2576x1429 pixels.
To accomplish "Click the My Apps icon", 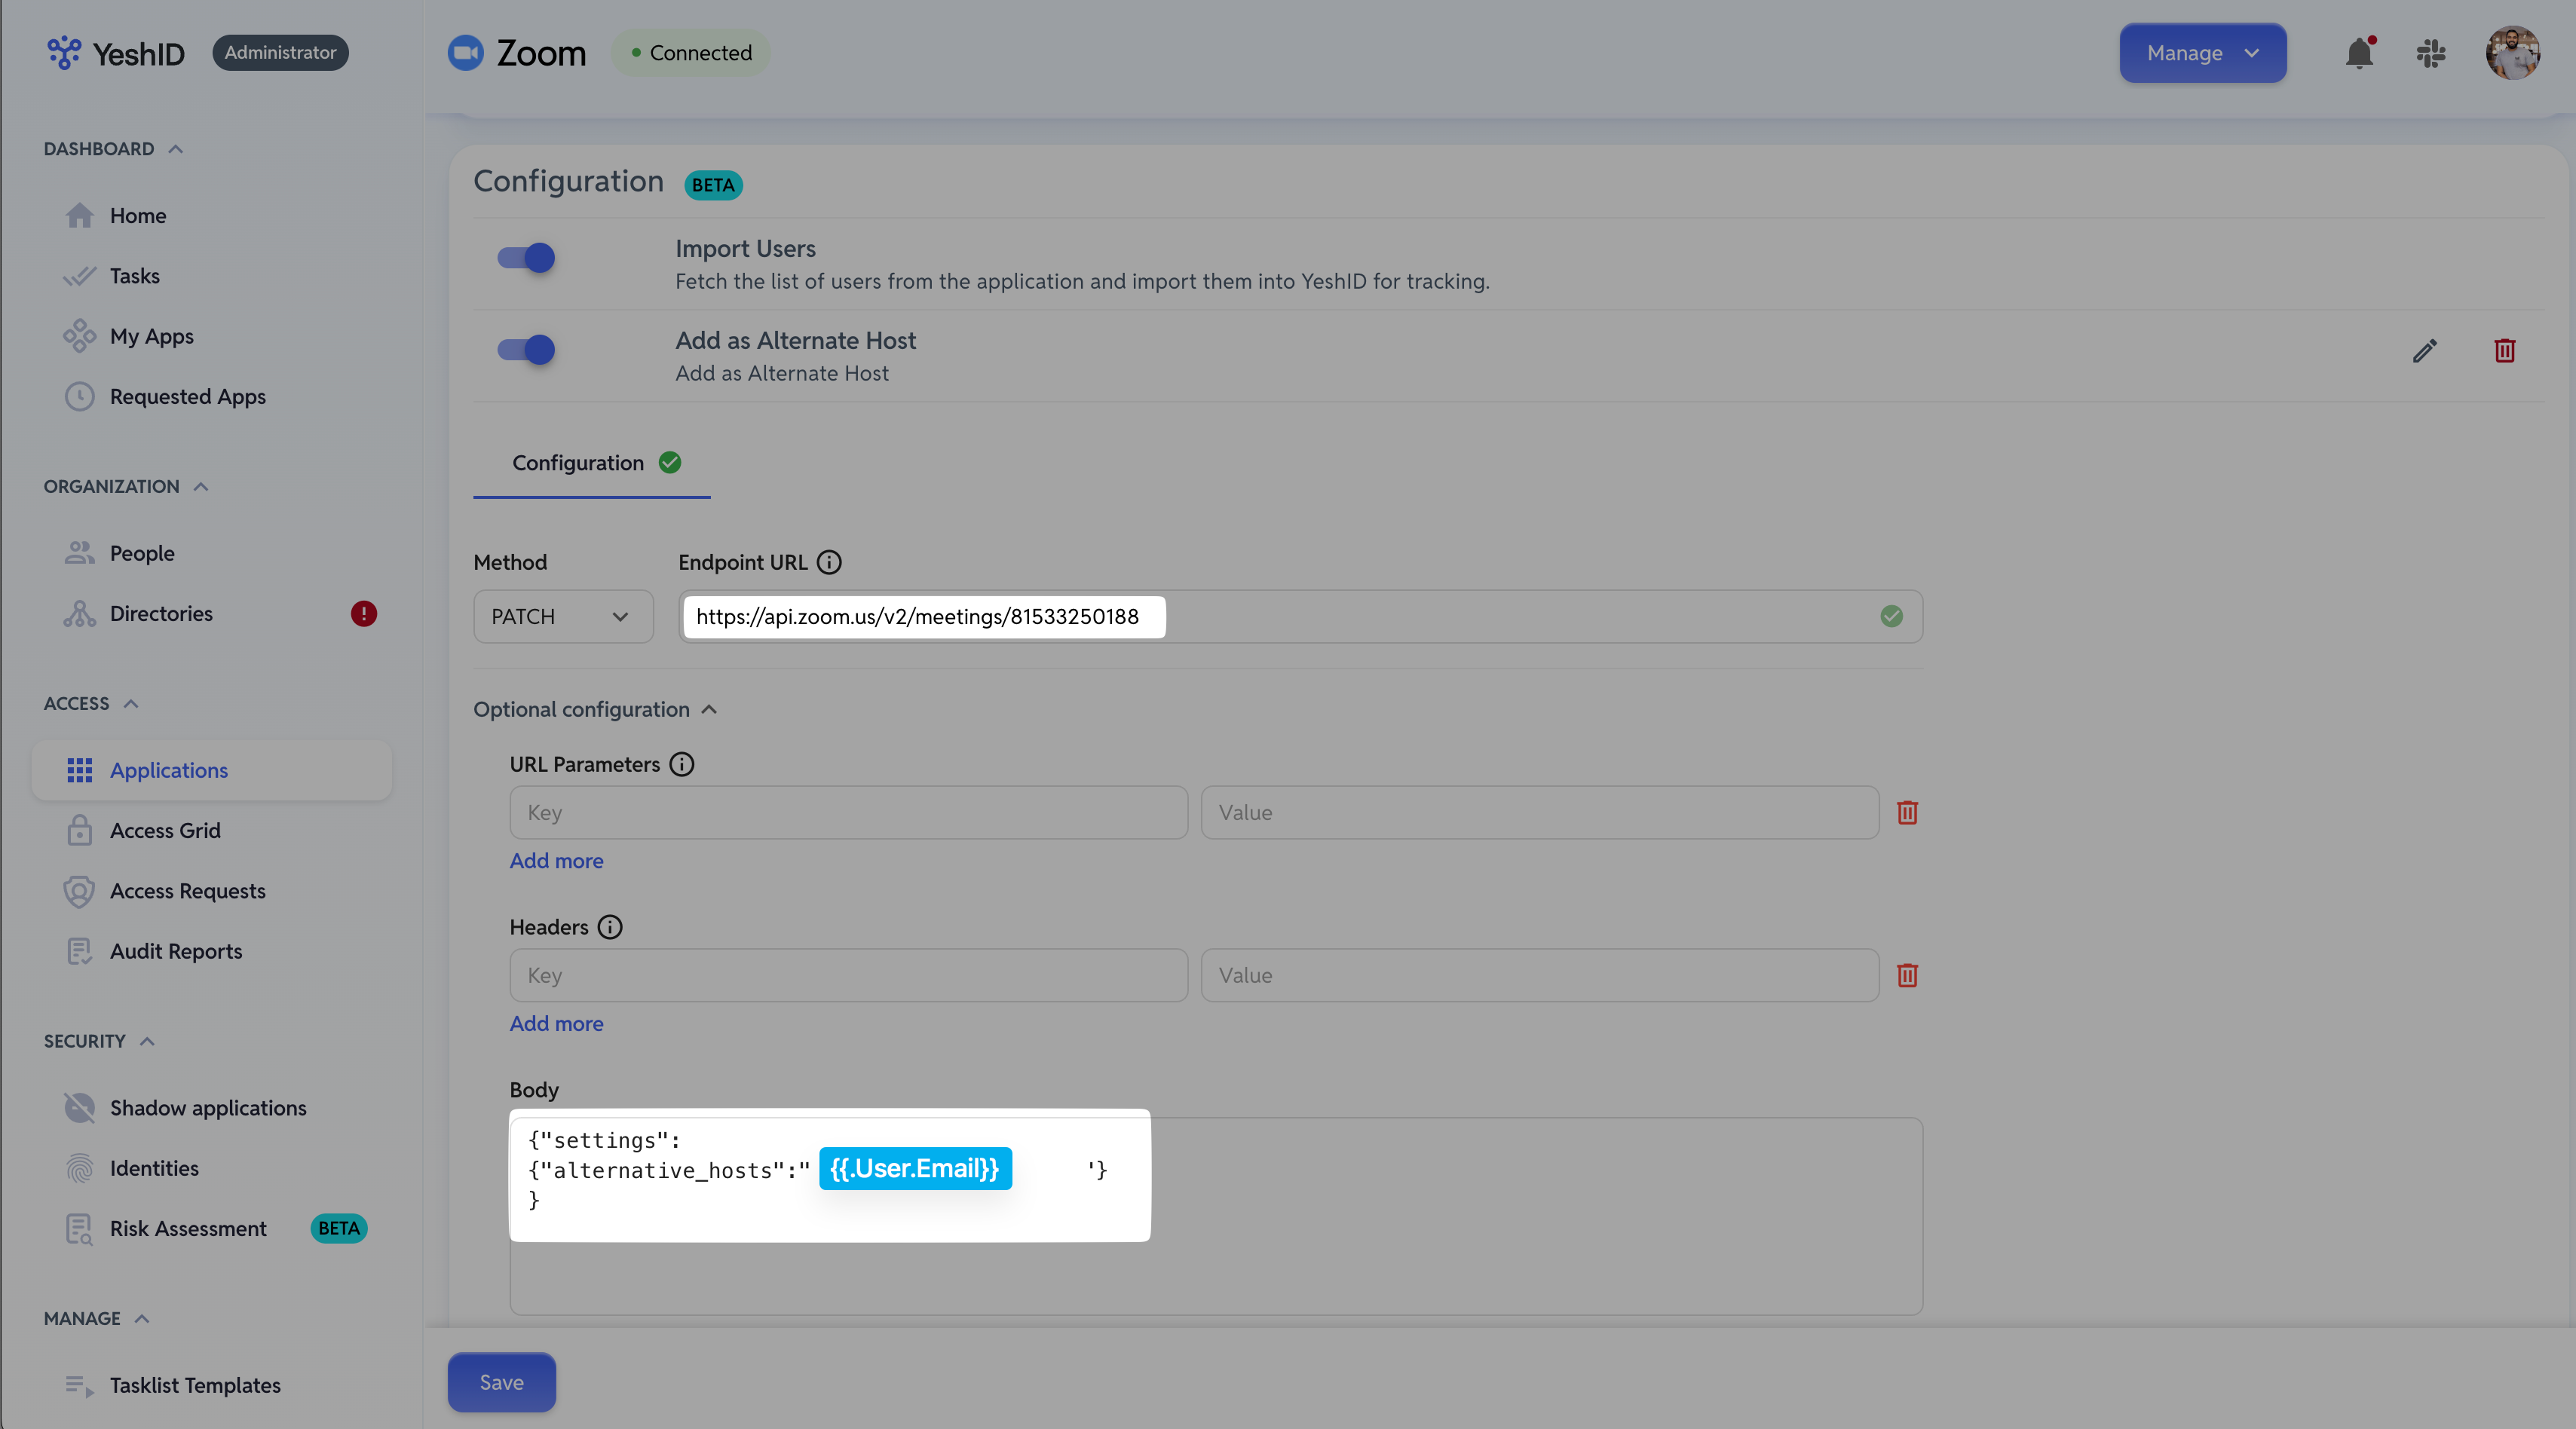I will pos(79,336).
